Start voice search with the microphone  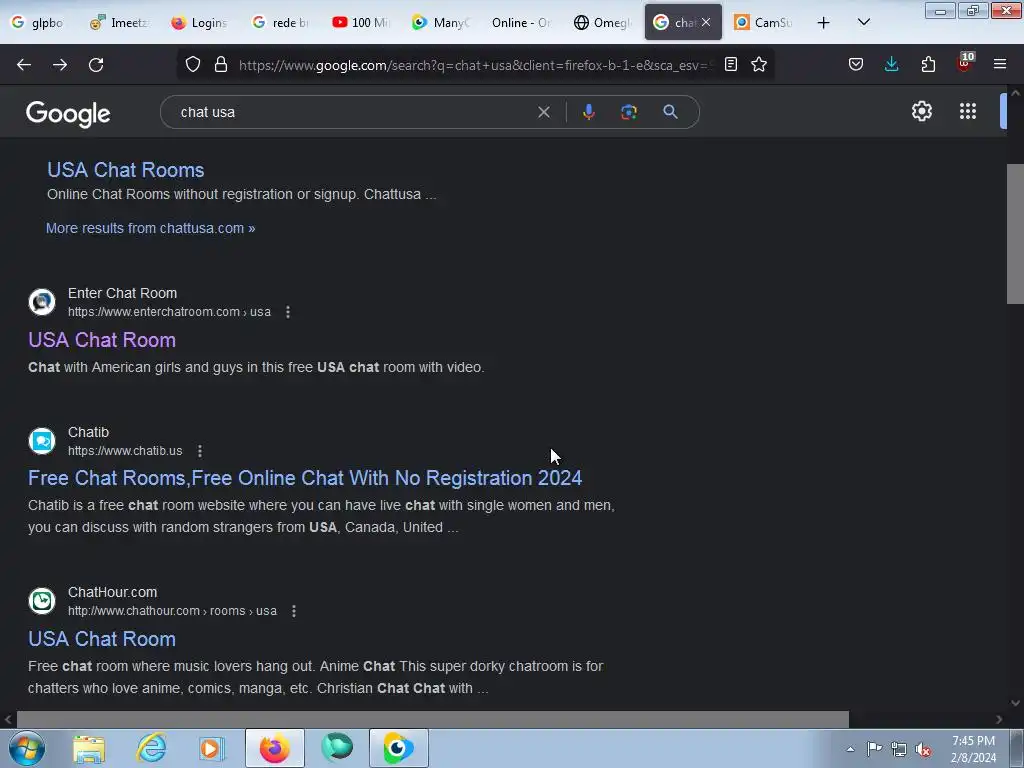pos(588,112)
